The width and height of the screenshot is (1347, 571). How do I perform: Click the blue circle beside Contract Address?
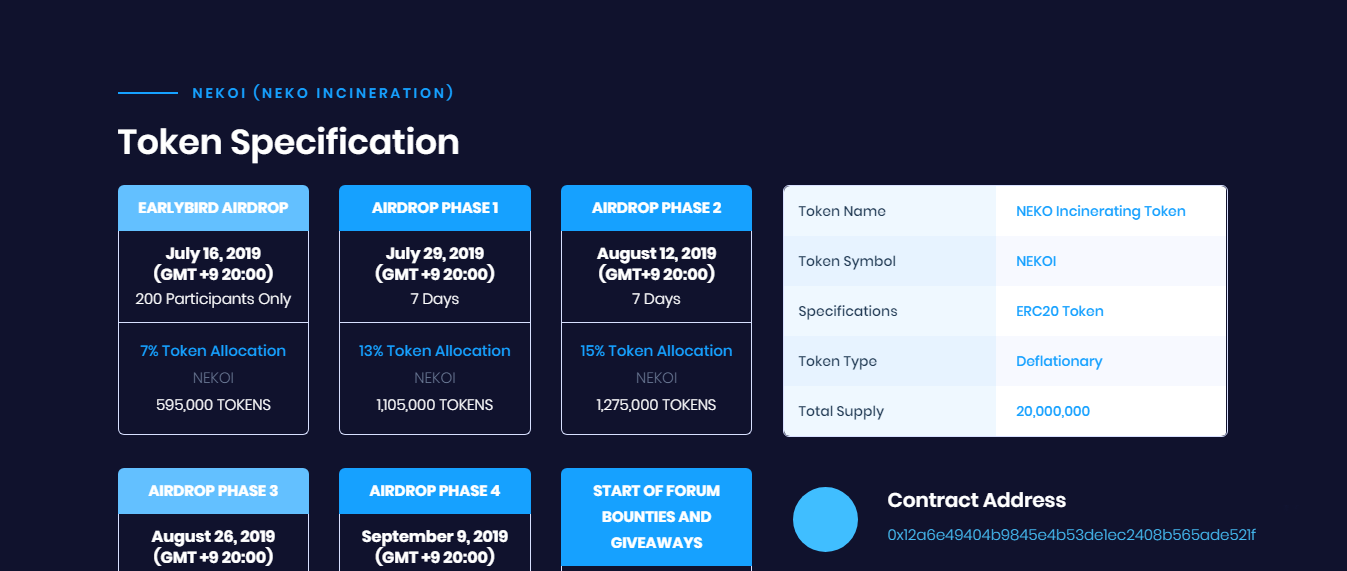pyautogui.click(x=825, y=520)
